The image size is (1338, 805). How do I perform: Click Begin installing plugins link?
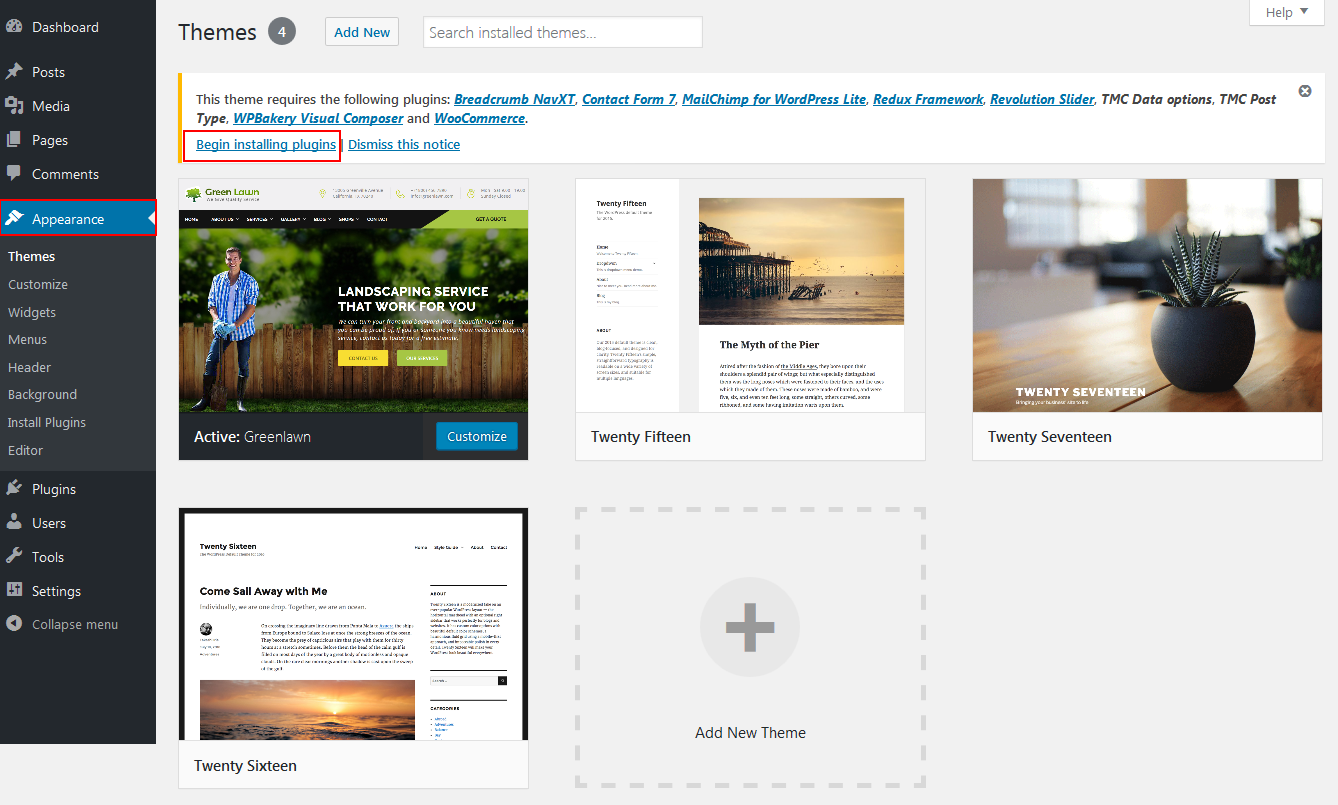266,145
